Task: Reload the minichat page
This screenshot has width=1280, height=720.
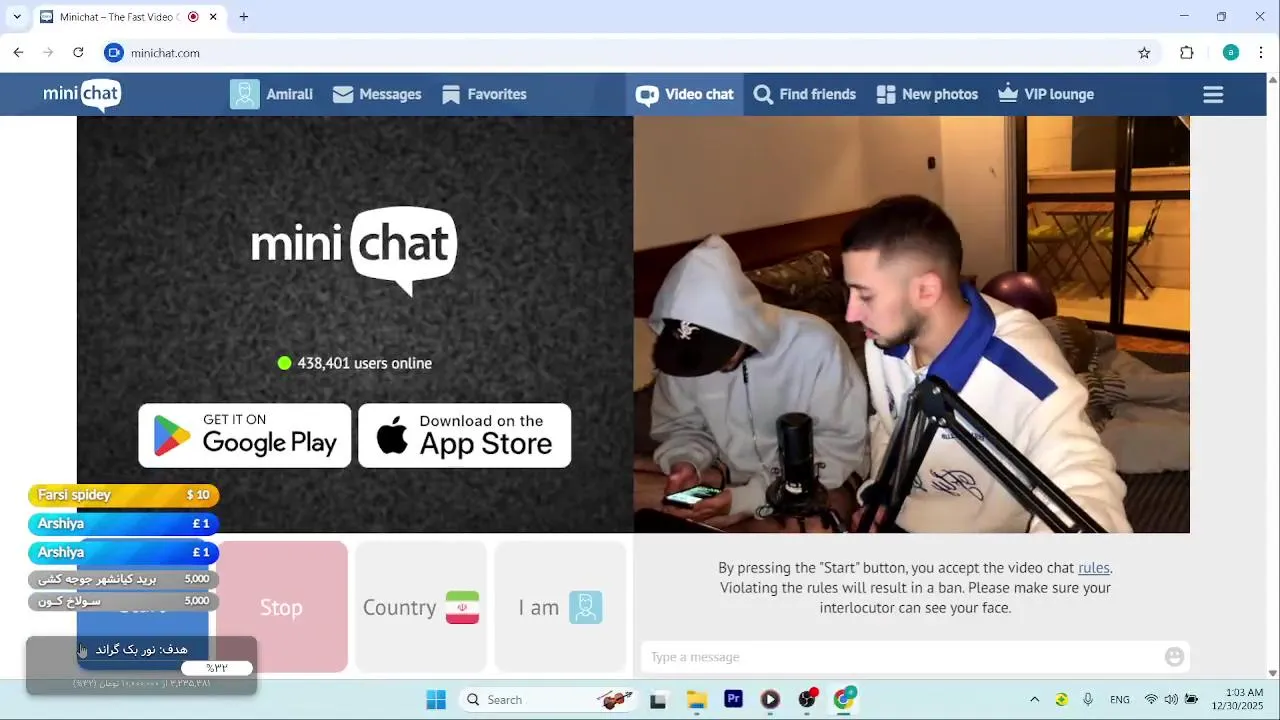Action: point(78,53)
